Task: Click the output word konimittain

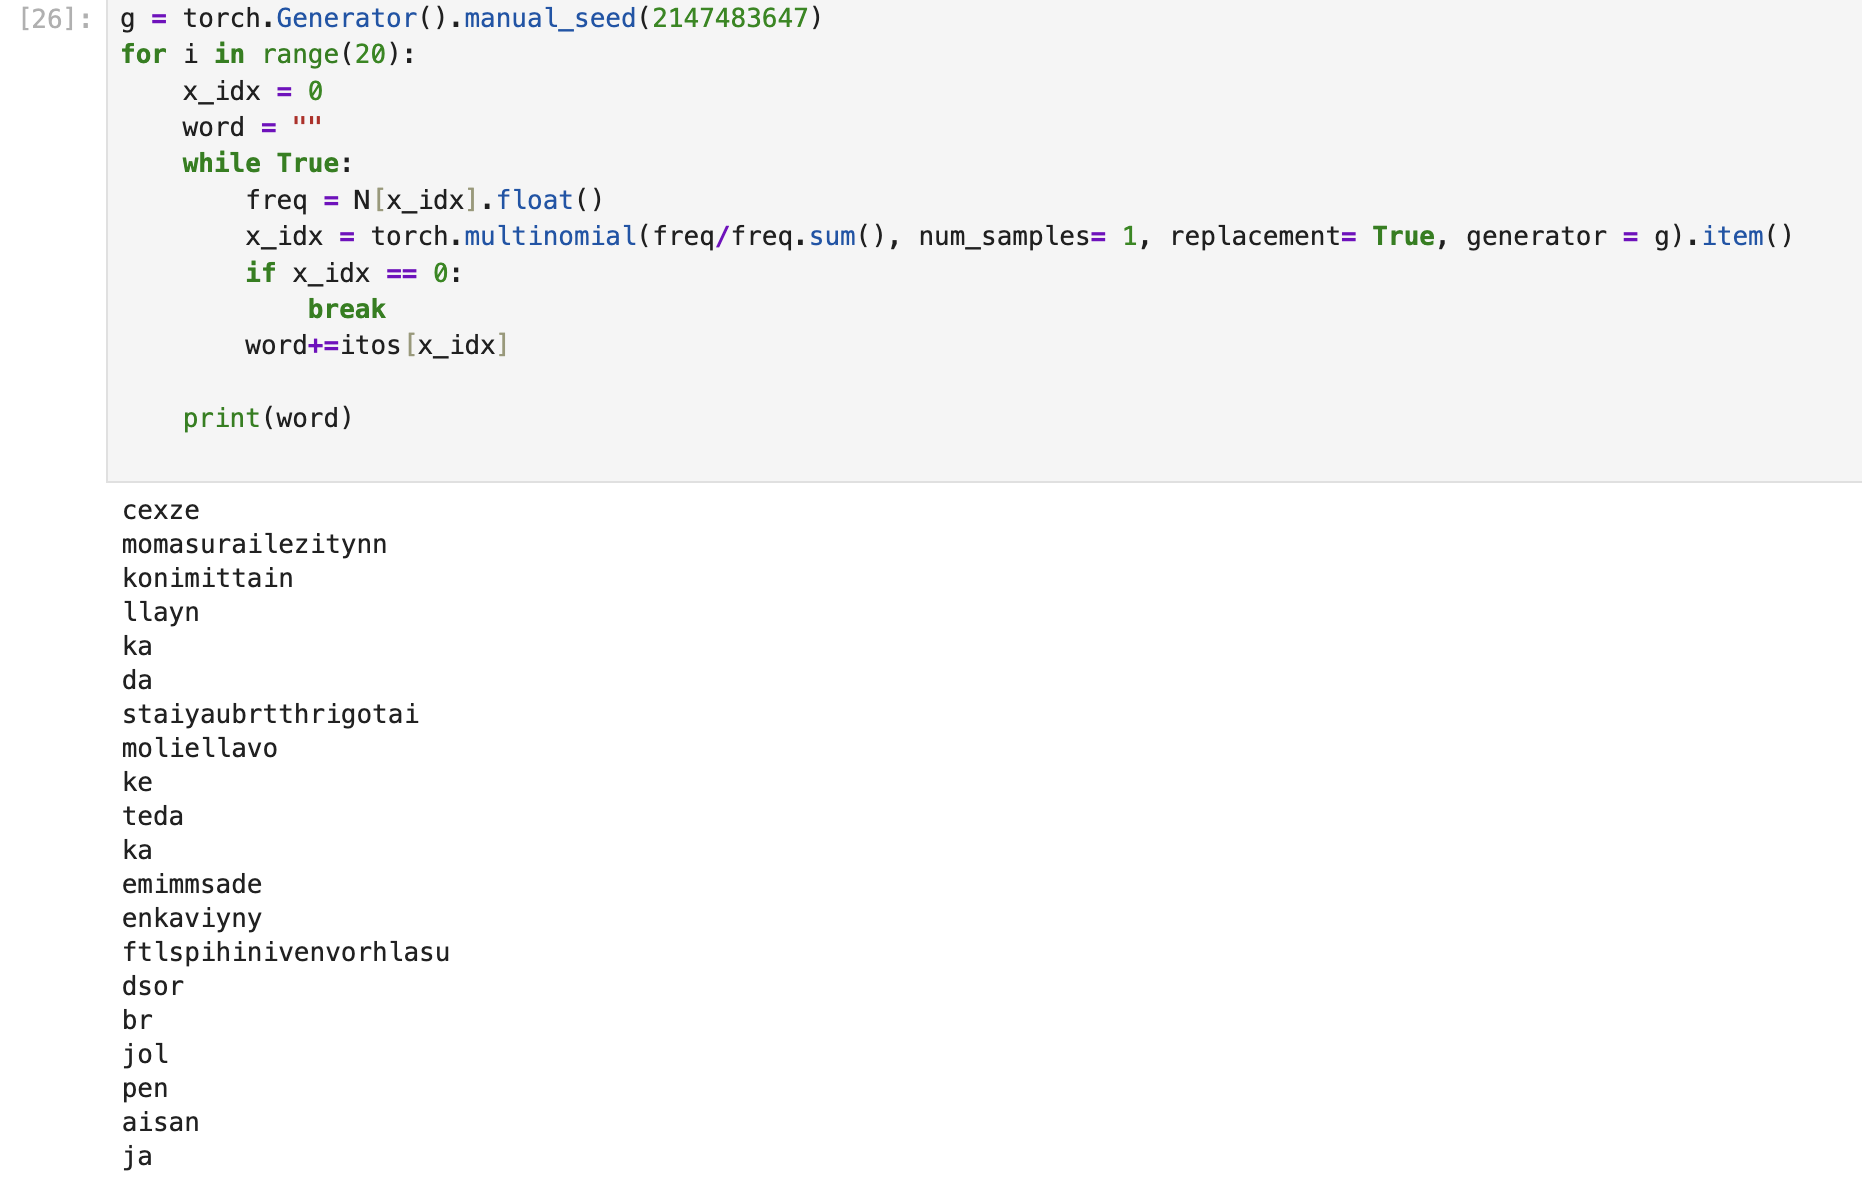Action: coord(207,579)
